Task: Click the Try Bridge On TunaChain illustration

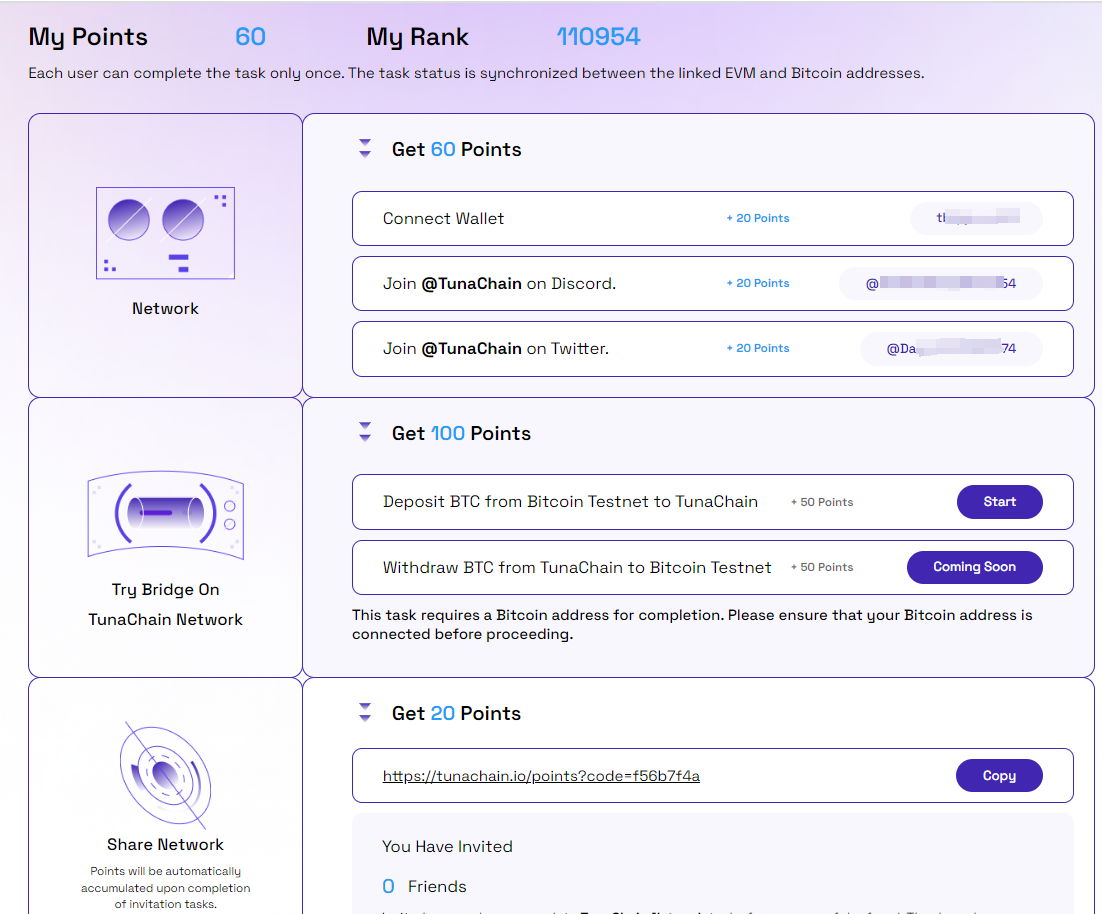Action: coord(165,515)
